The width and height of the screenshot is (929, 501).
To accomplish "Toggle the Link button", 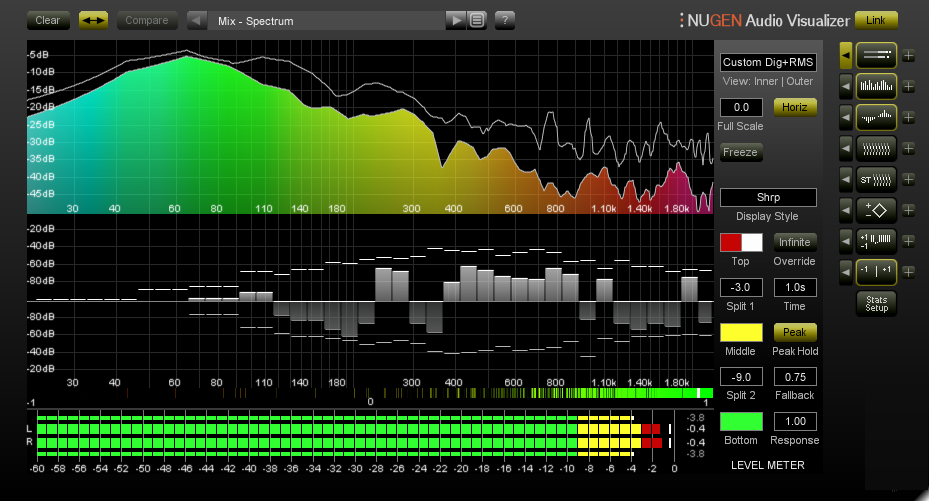I will coord(876,20).
